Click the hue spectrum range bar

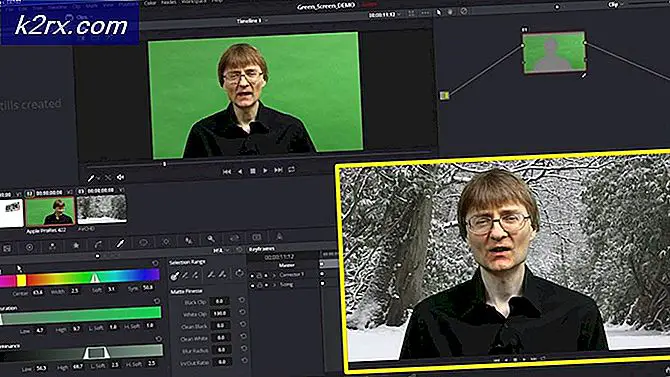coord(79,278)
